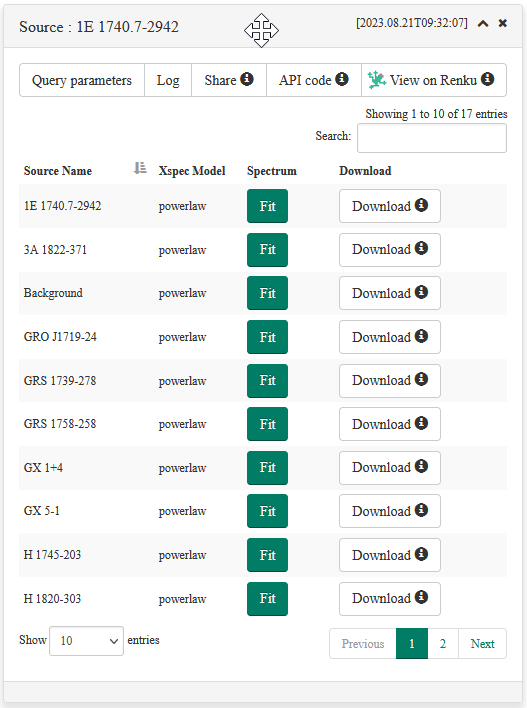This screenshot has width=527, height=708.
Task: Fit spectrum for the Background row
Action: point(267,293)
